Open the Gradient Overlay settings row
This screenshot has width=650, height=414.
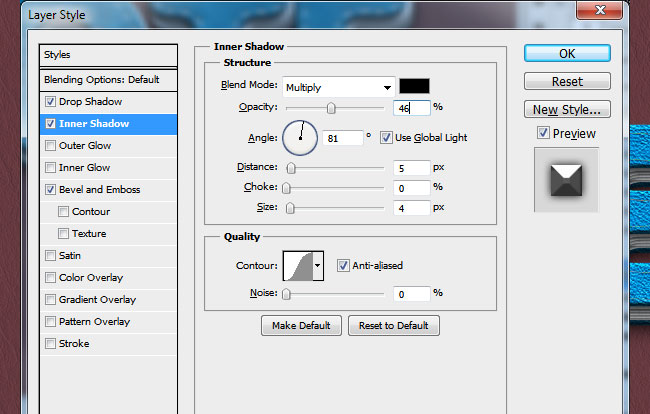109,299
